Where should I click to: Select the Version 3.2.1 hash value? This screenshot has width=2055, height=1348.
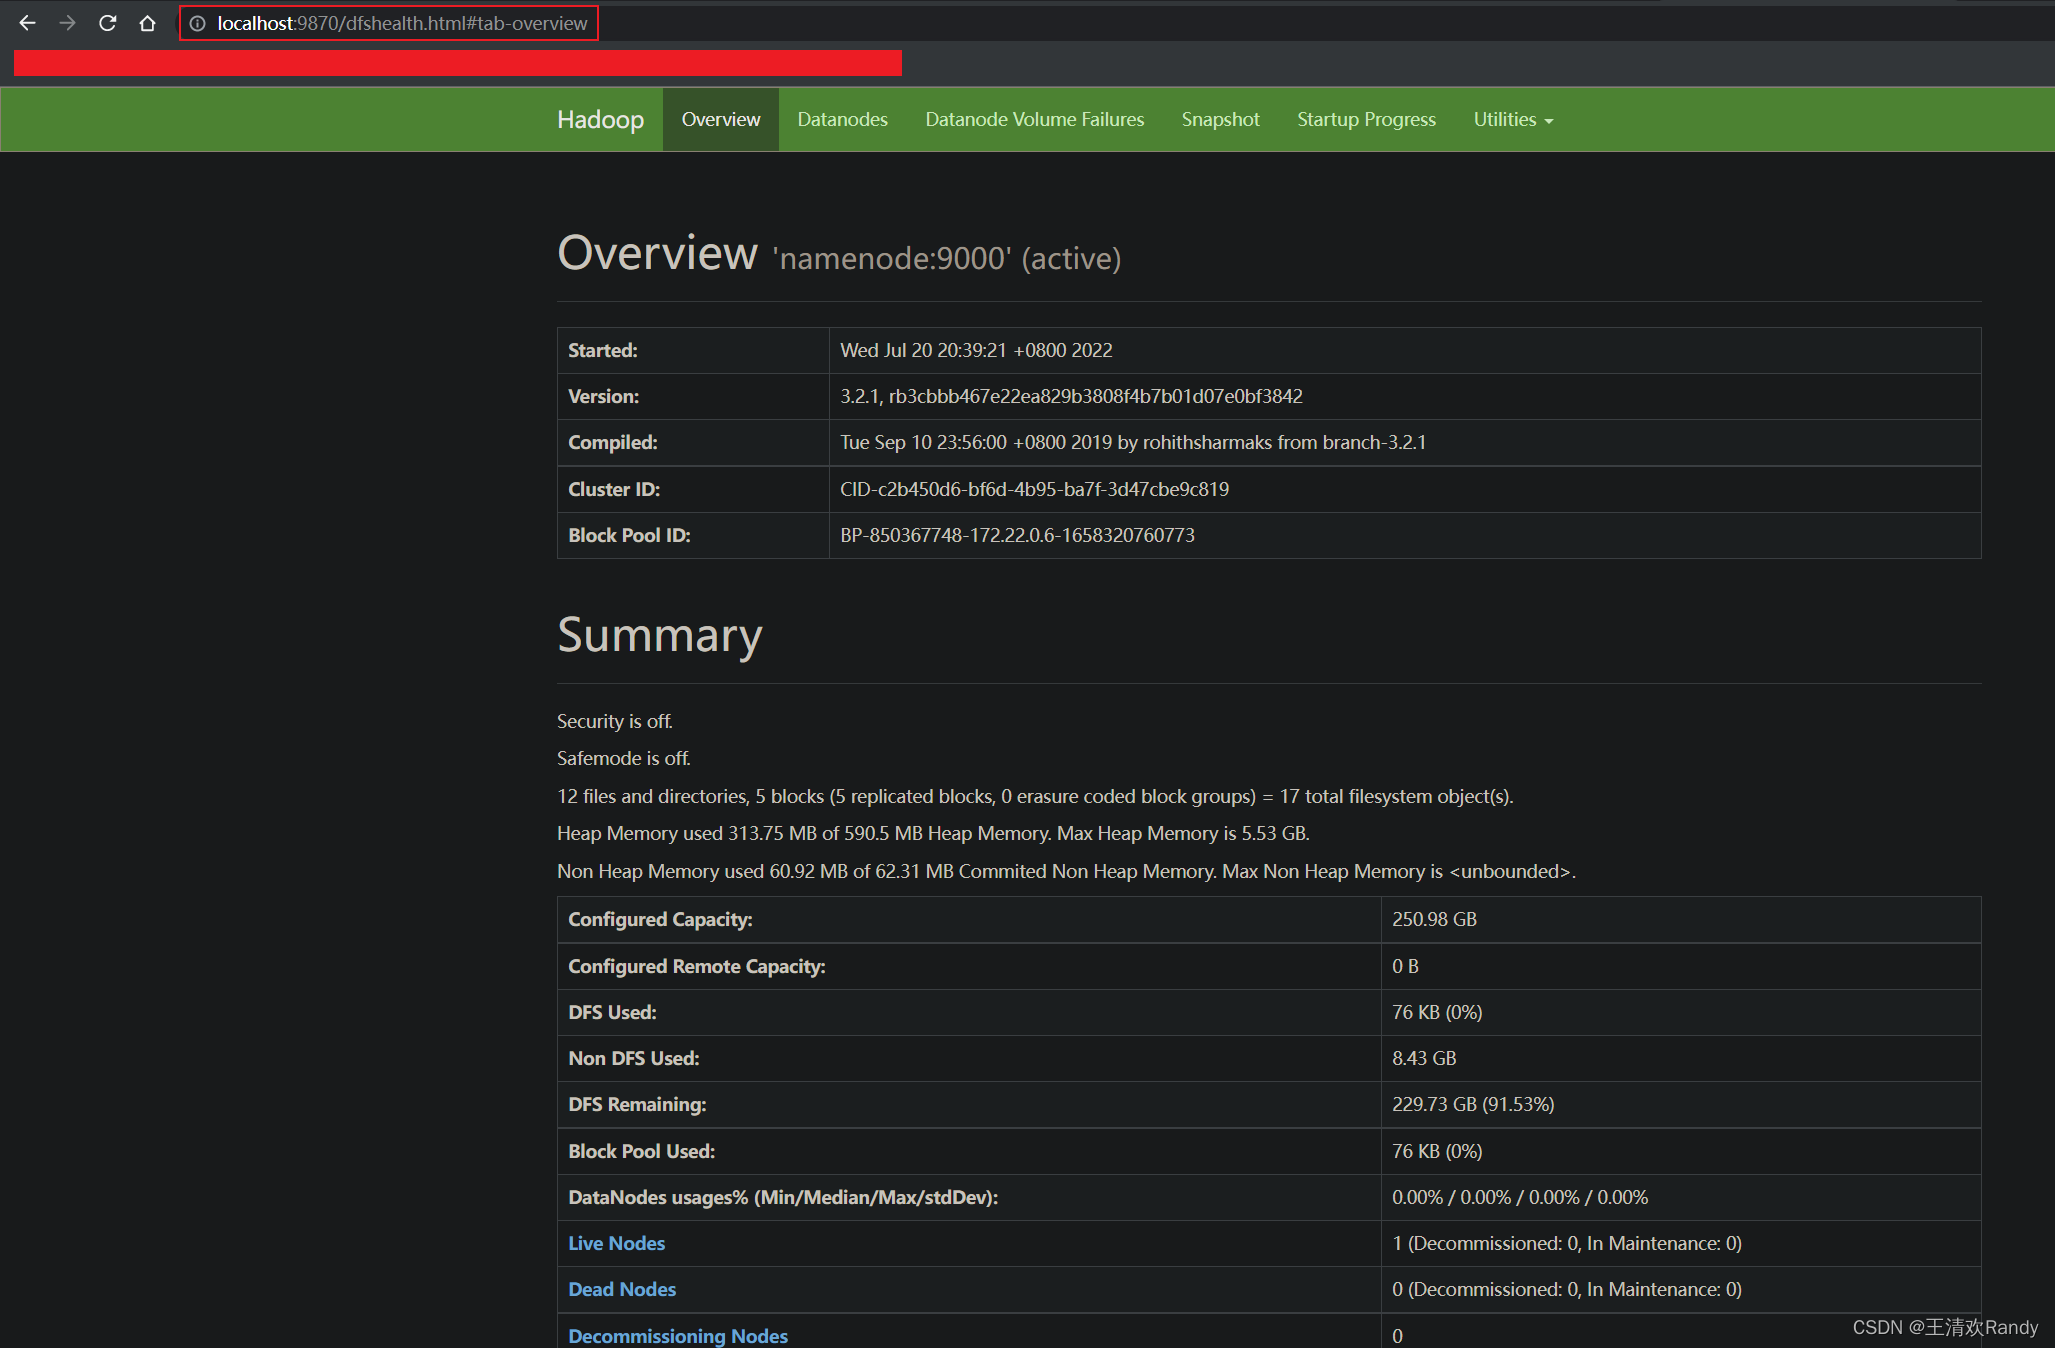point(1071,396)
